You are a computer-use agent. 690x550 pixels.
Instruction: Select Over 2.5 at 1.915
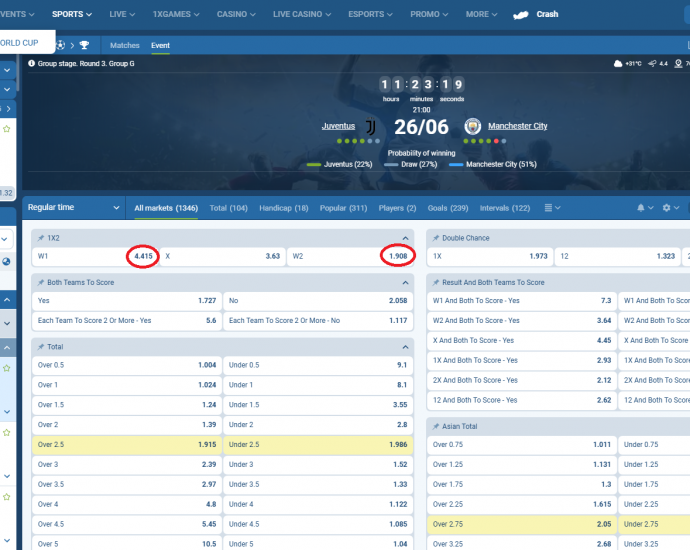click(x=127, y=444)
